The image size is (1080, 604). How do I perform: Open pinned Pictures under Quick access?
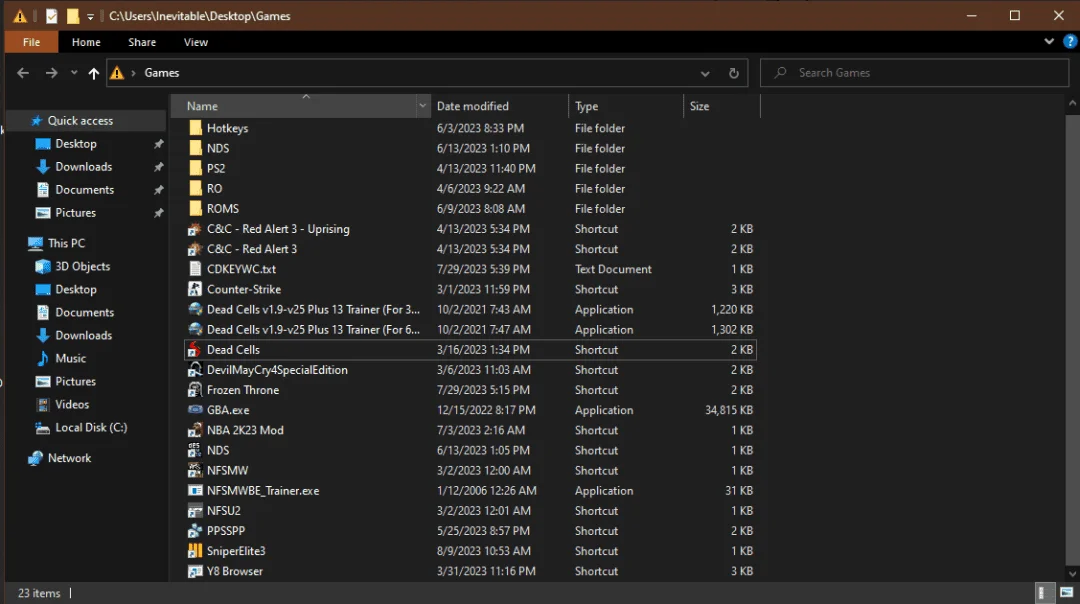[x=75, y=213]
